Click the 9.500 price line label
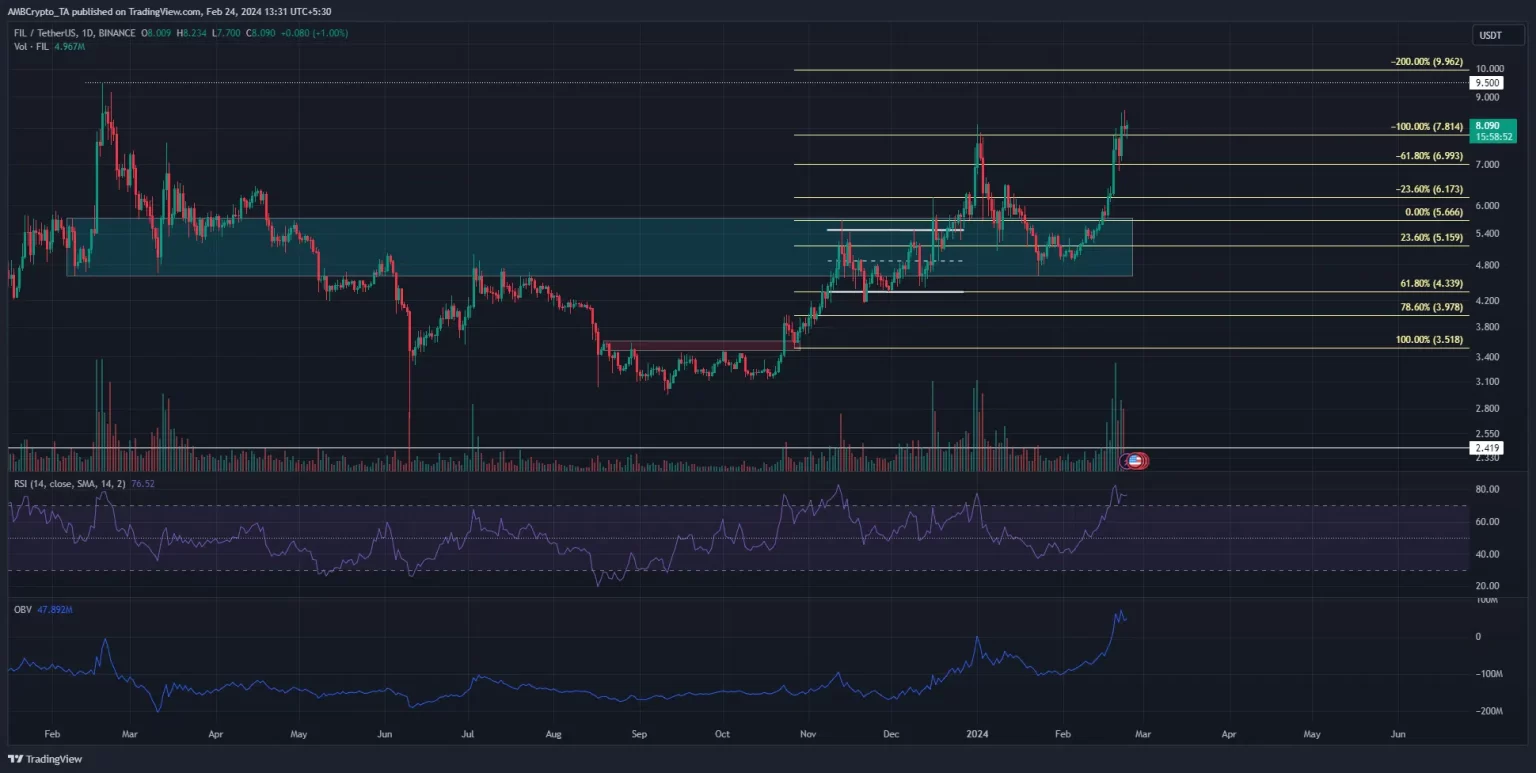The width and height of the screenshot is (1536, 773). (1487, 84)
